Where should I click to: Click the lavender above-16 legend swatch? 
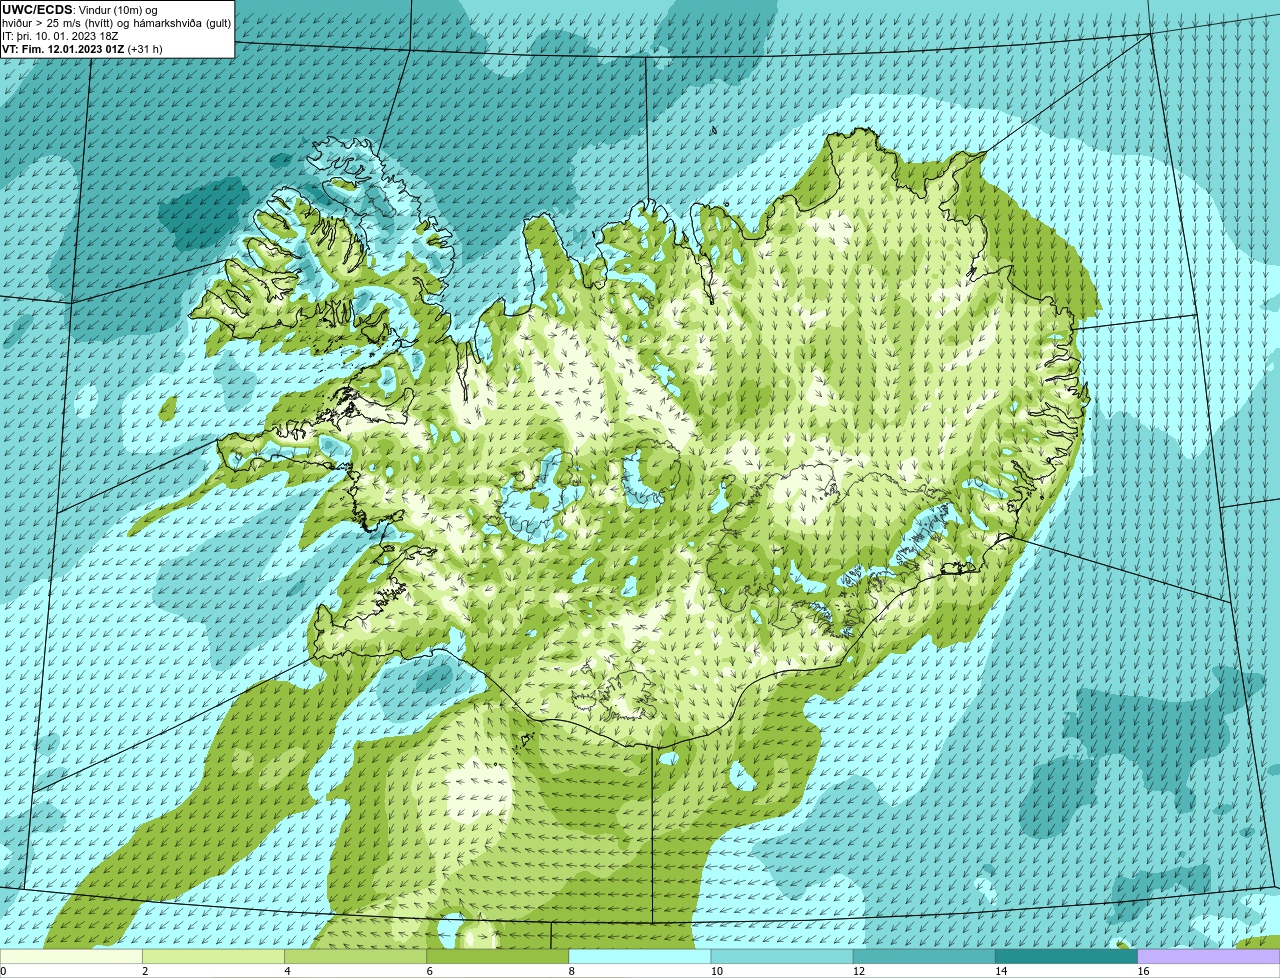click(x=1209, y=957)
